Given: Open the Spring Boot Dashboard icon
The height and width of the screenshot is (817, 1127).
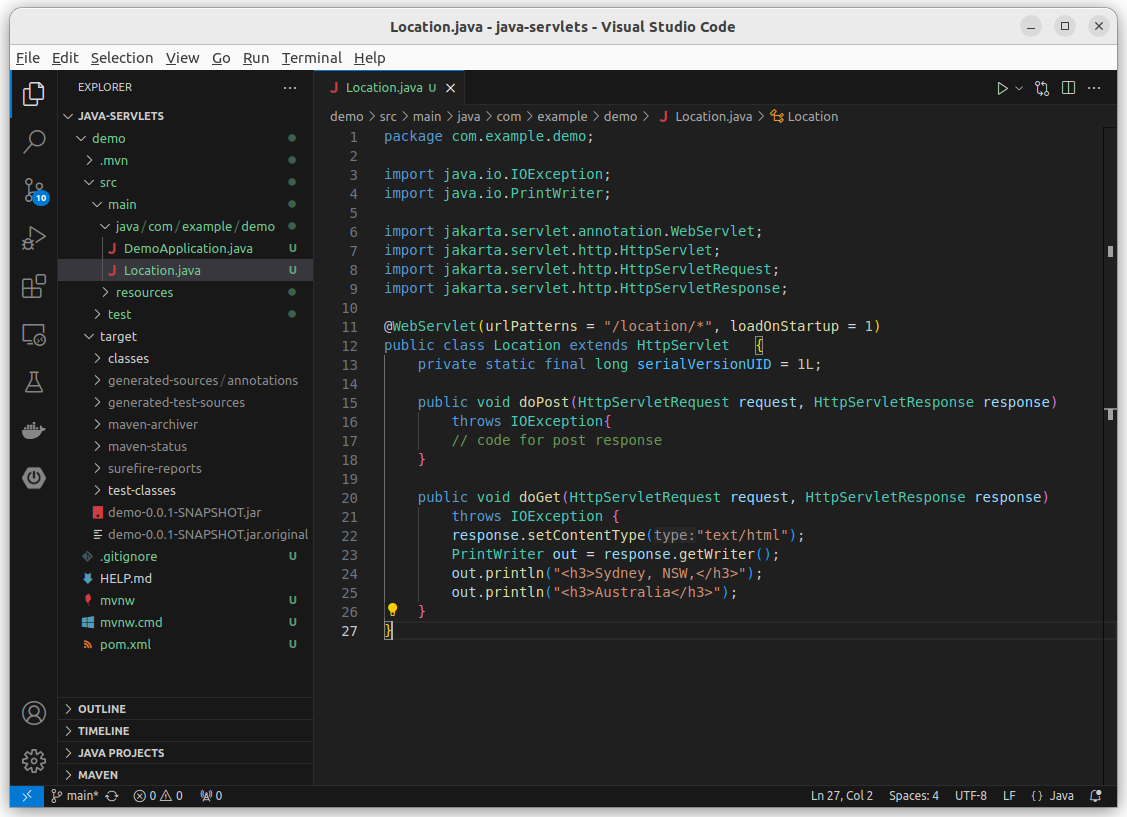Looking at the screenshot, I should coord(34,478).
